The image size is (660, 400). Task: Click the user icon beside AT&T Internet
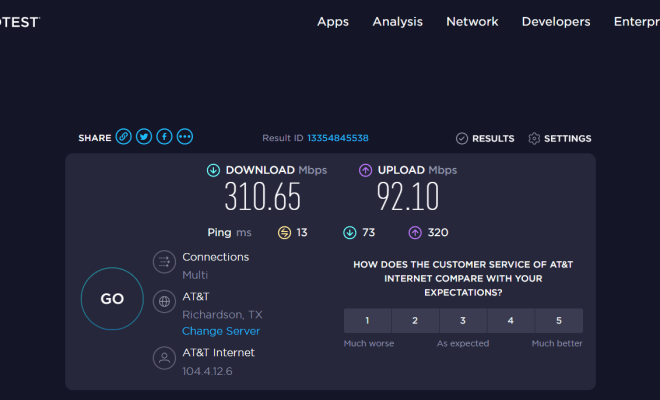point(164,358)
